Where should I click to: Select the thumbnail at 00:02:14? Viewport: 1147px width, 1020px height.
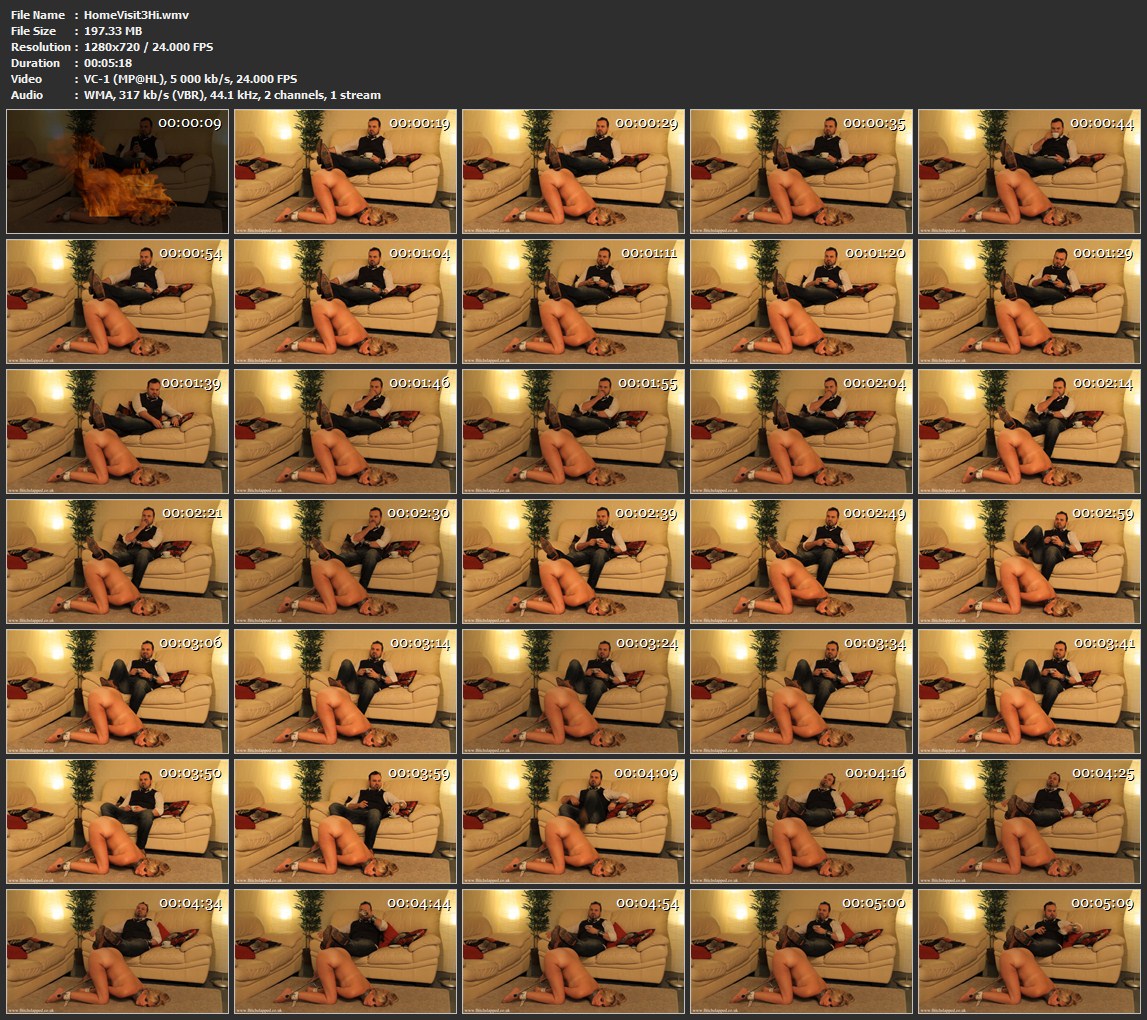click(x=1029, y=432)
